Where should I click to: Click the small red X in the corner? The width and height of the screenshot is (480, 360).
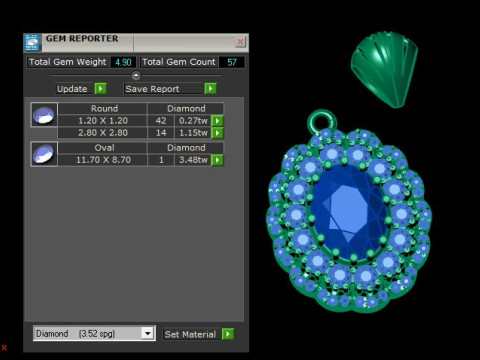4,348
